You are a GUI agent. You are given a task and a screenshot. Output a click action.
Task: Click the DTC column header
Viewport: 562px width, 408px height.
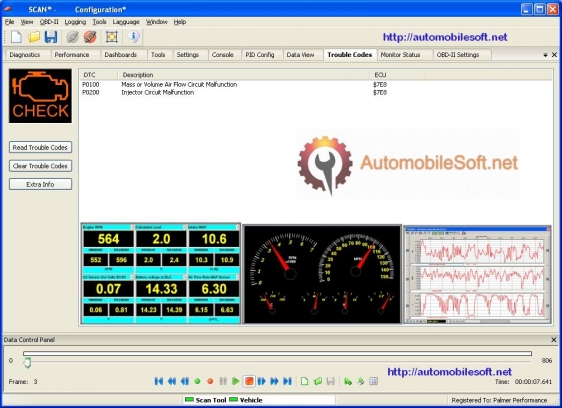[98, 75]
